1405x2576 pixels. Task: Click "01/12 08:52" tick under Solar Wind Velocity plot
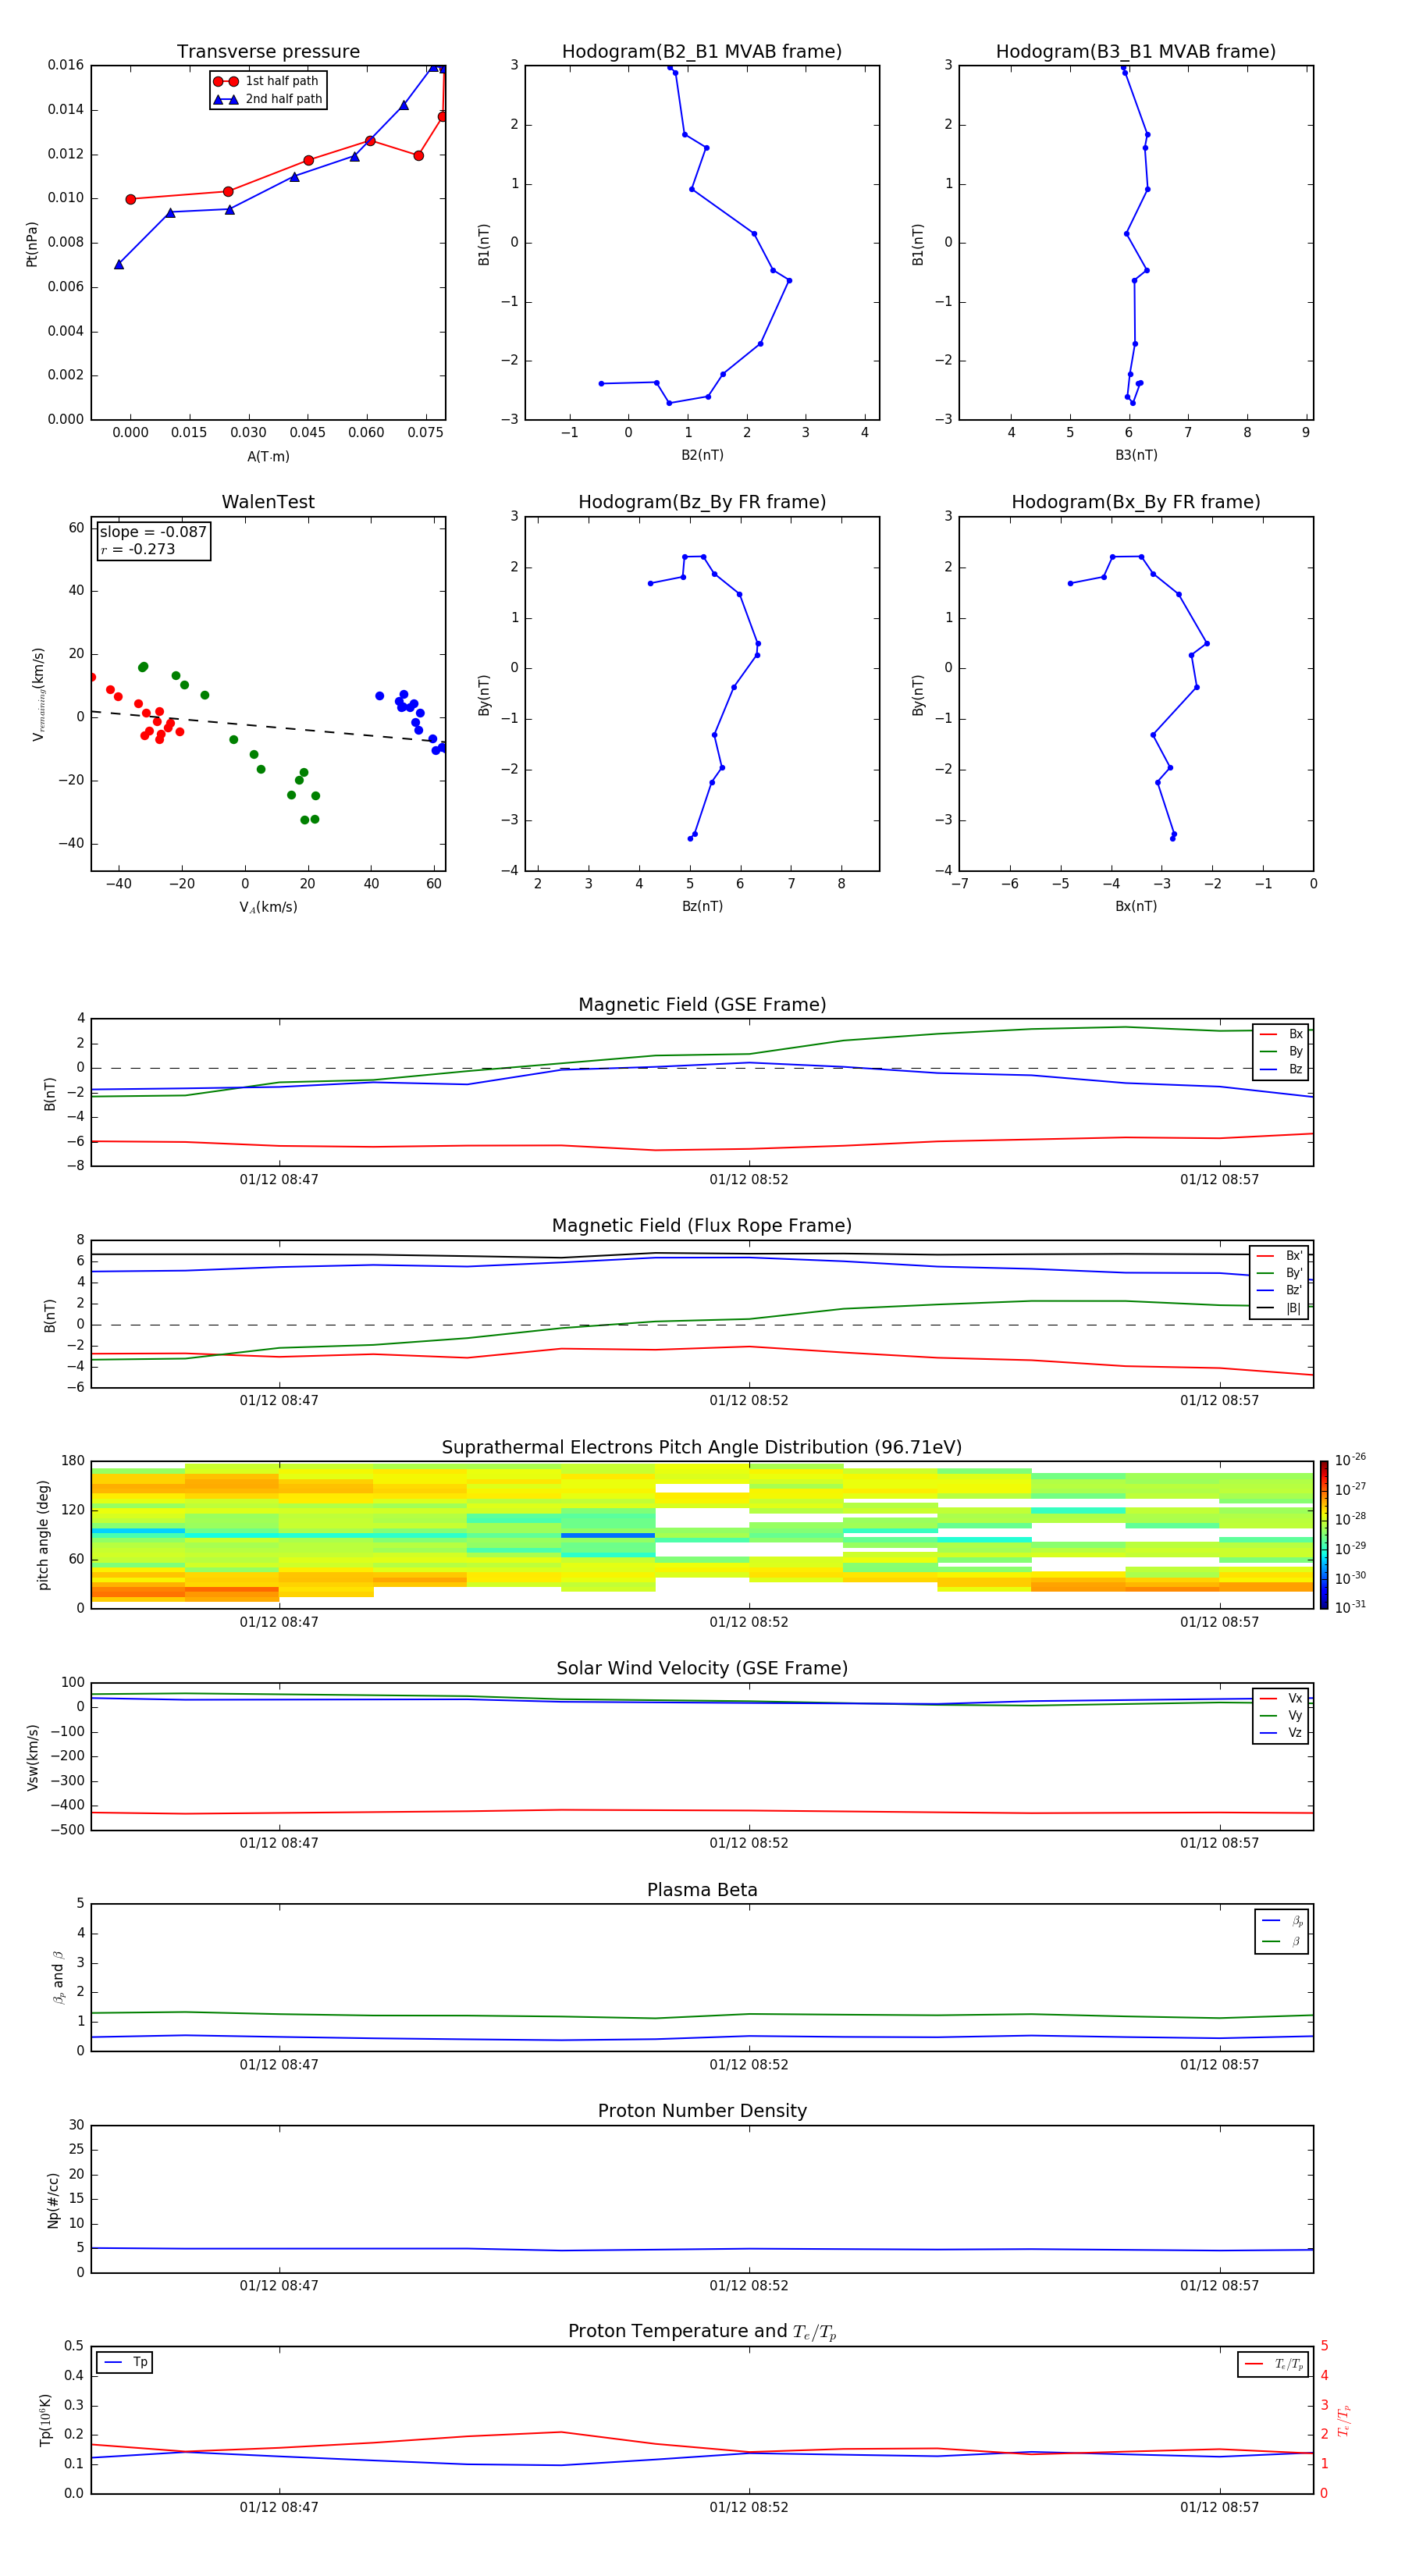point(749,1843)
